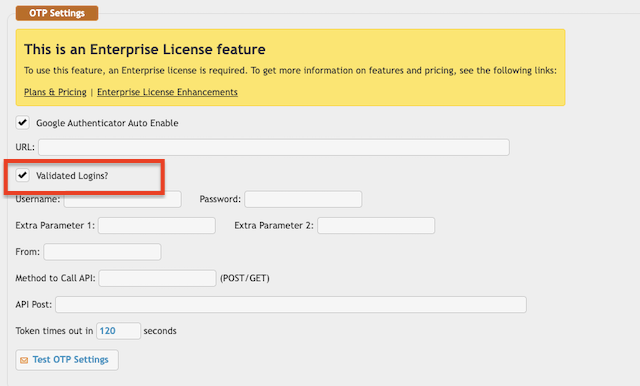This screenshot has width=640, height=386.
Task: Focus the API Post input field
Action: pos(291,305)
